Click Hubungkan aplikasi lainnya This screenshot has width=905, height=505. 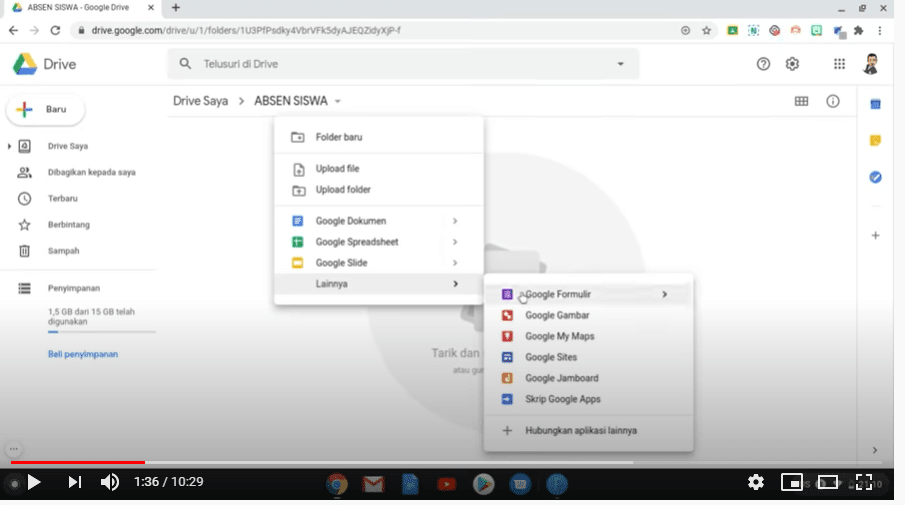tap(588, 431)
